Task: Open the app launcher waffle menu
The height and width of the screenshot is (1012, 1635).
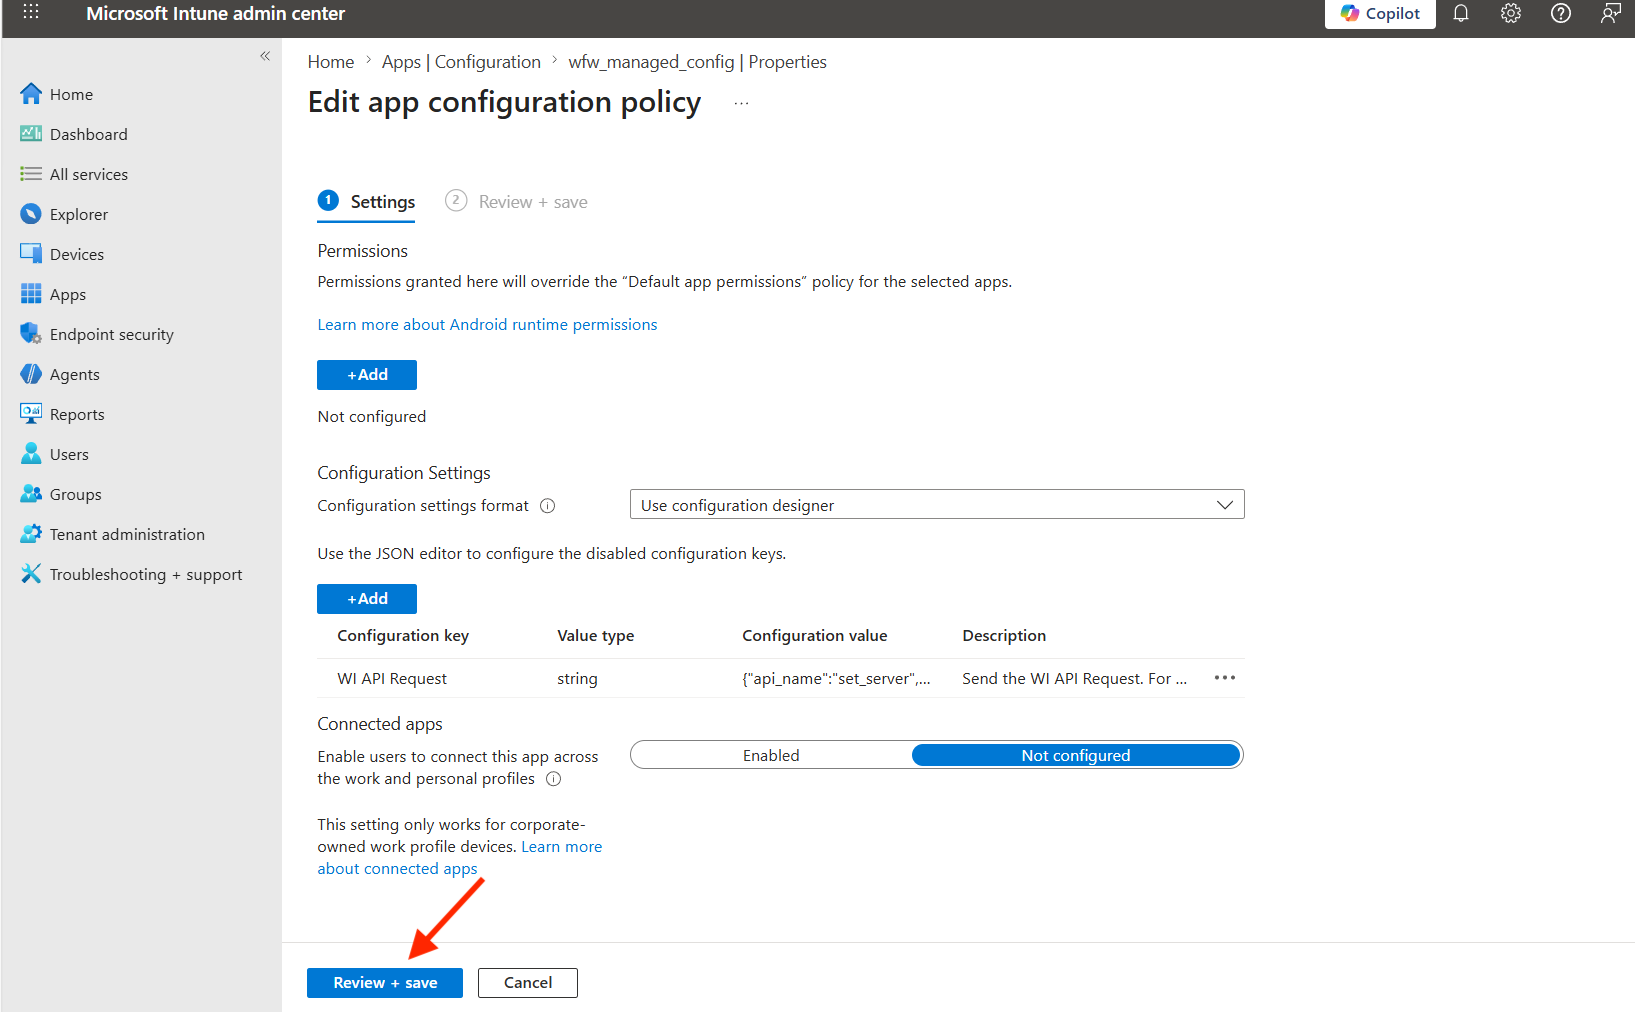Action: click(x=31, y=12)
